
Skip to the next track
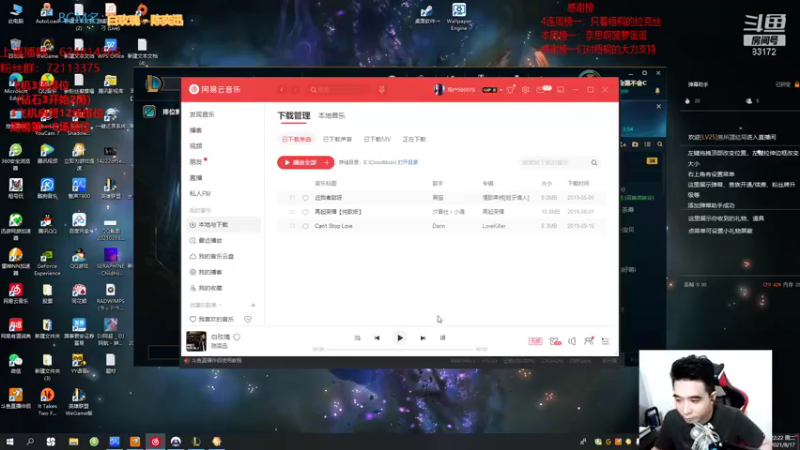point(422,338)
